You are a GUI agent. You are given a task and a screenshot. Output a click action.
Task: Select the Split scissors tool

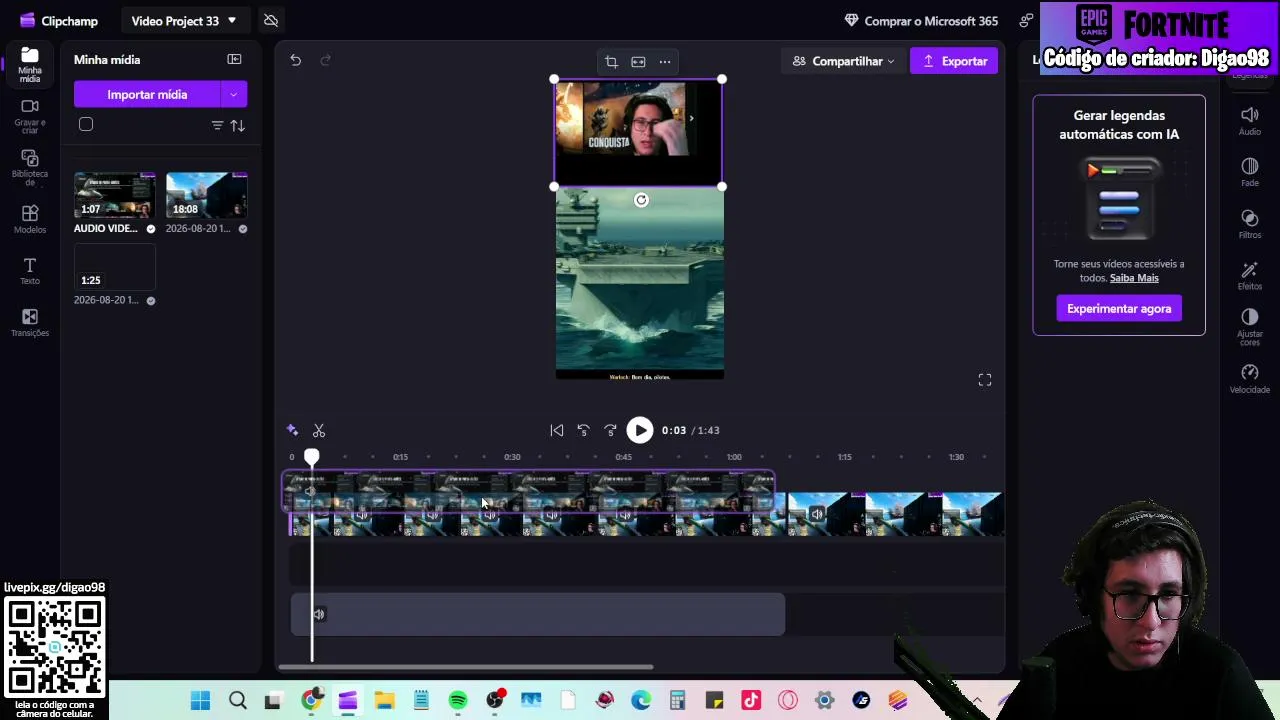[319, 430]
